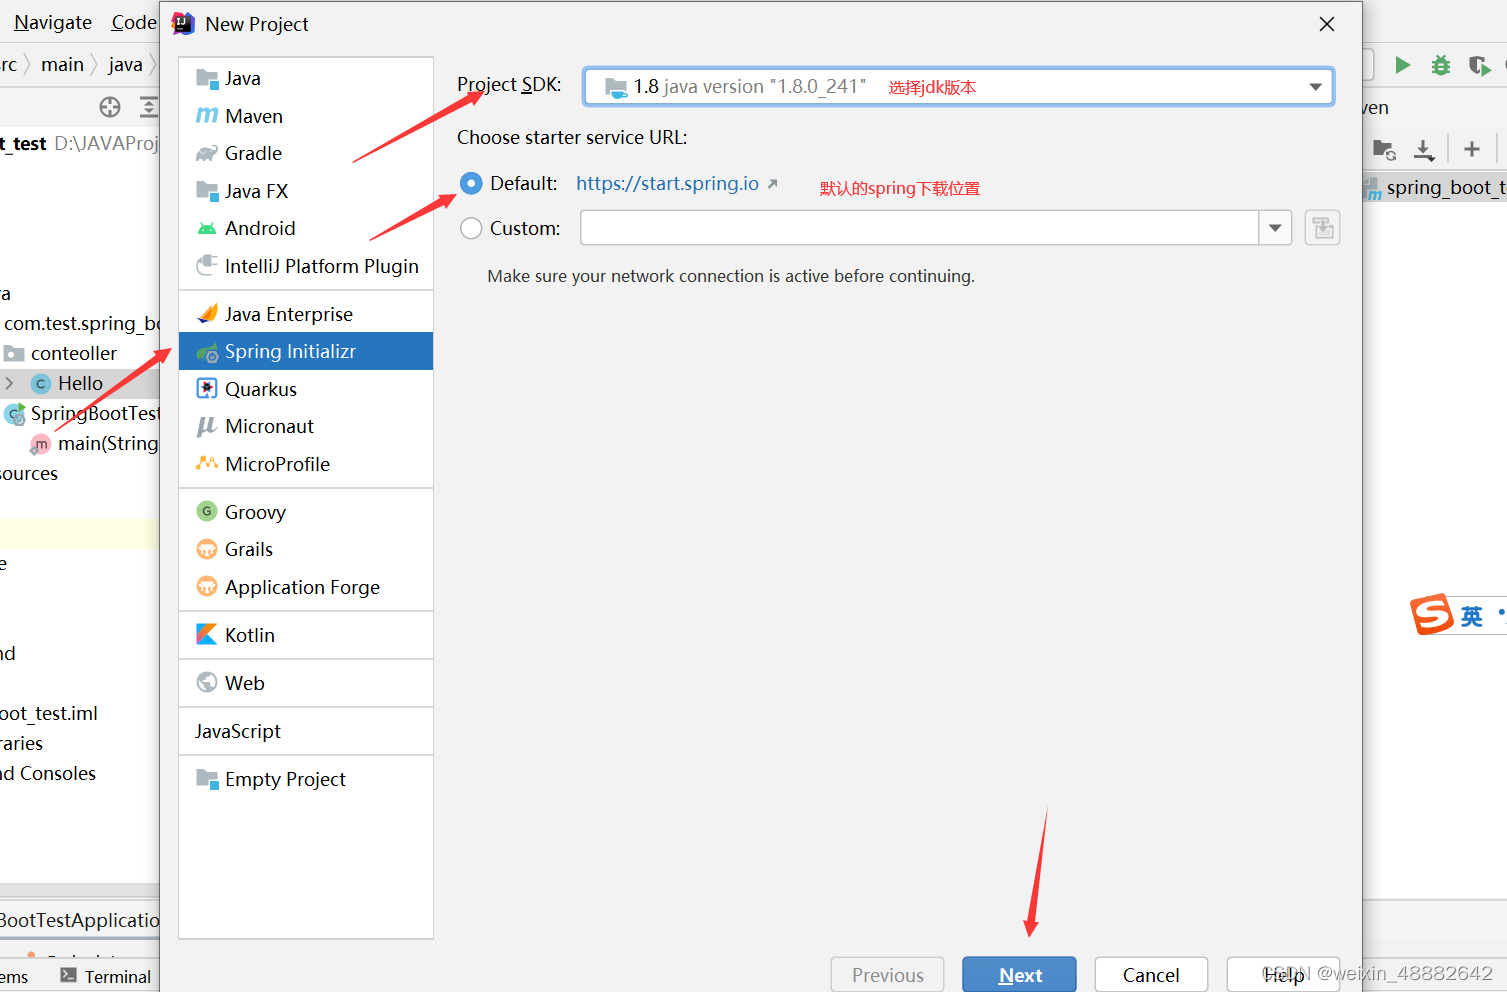Click paste URL icon beside Custom field
Image resolution: width=1507 pixels, height=992 pixels.
(x=1322, y=228)
